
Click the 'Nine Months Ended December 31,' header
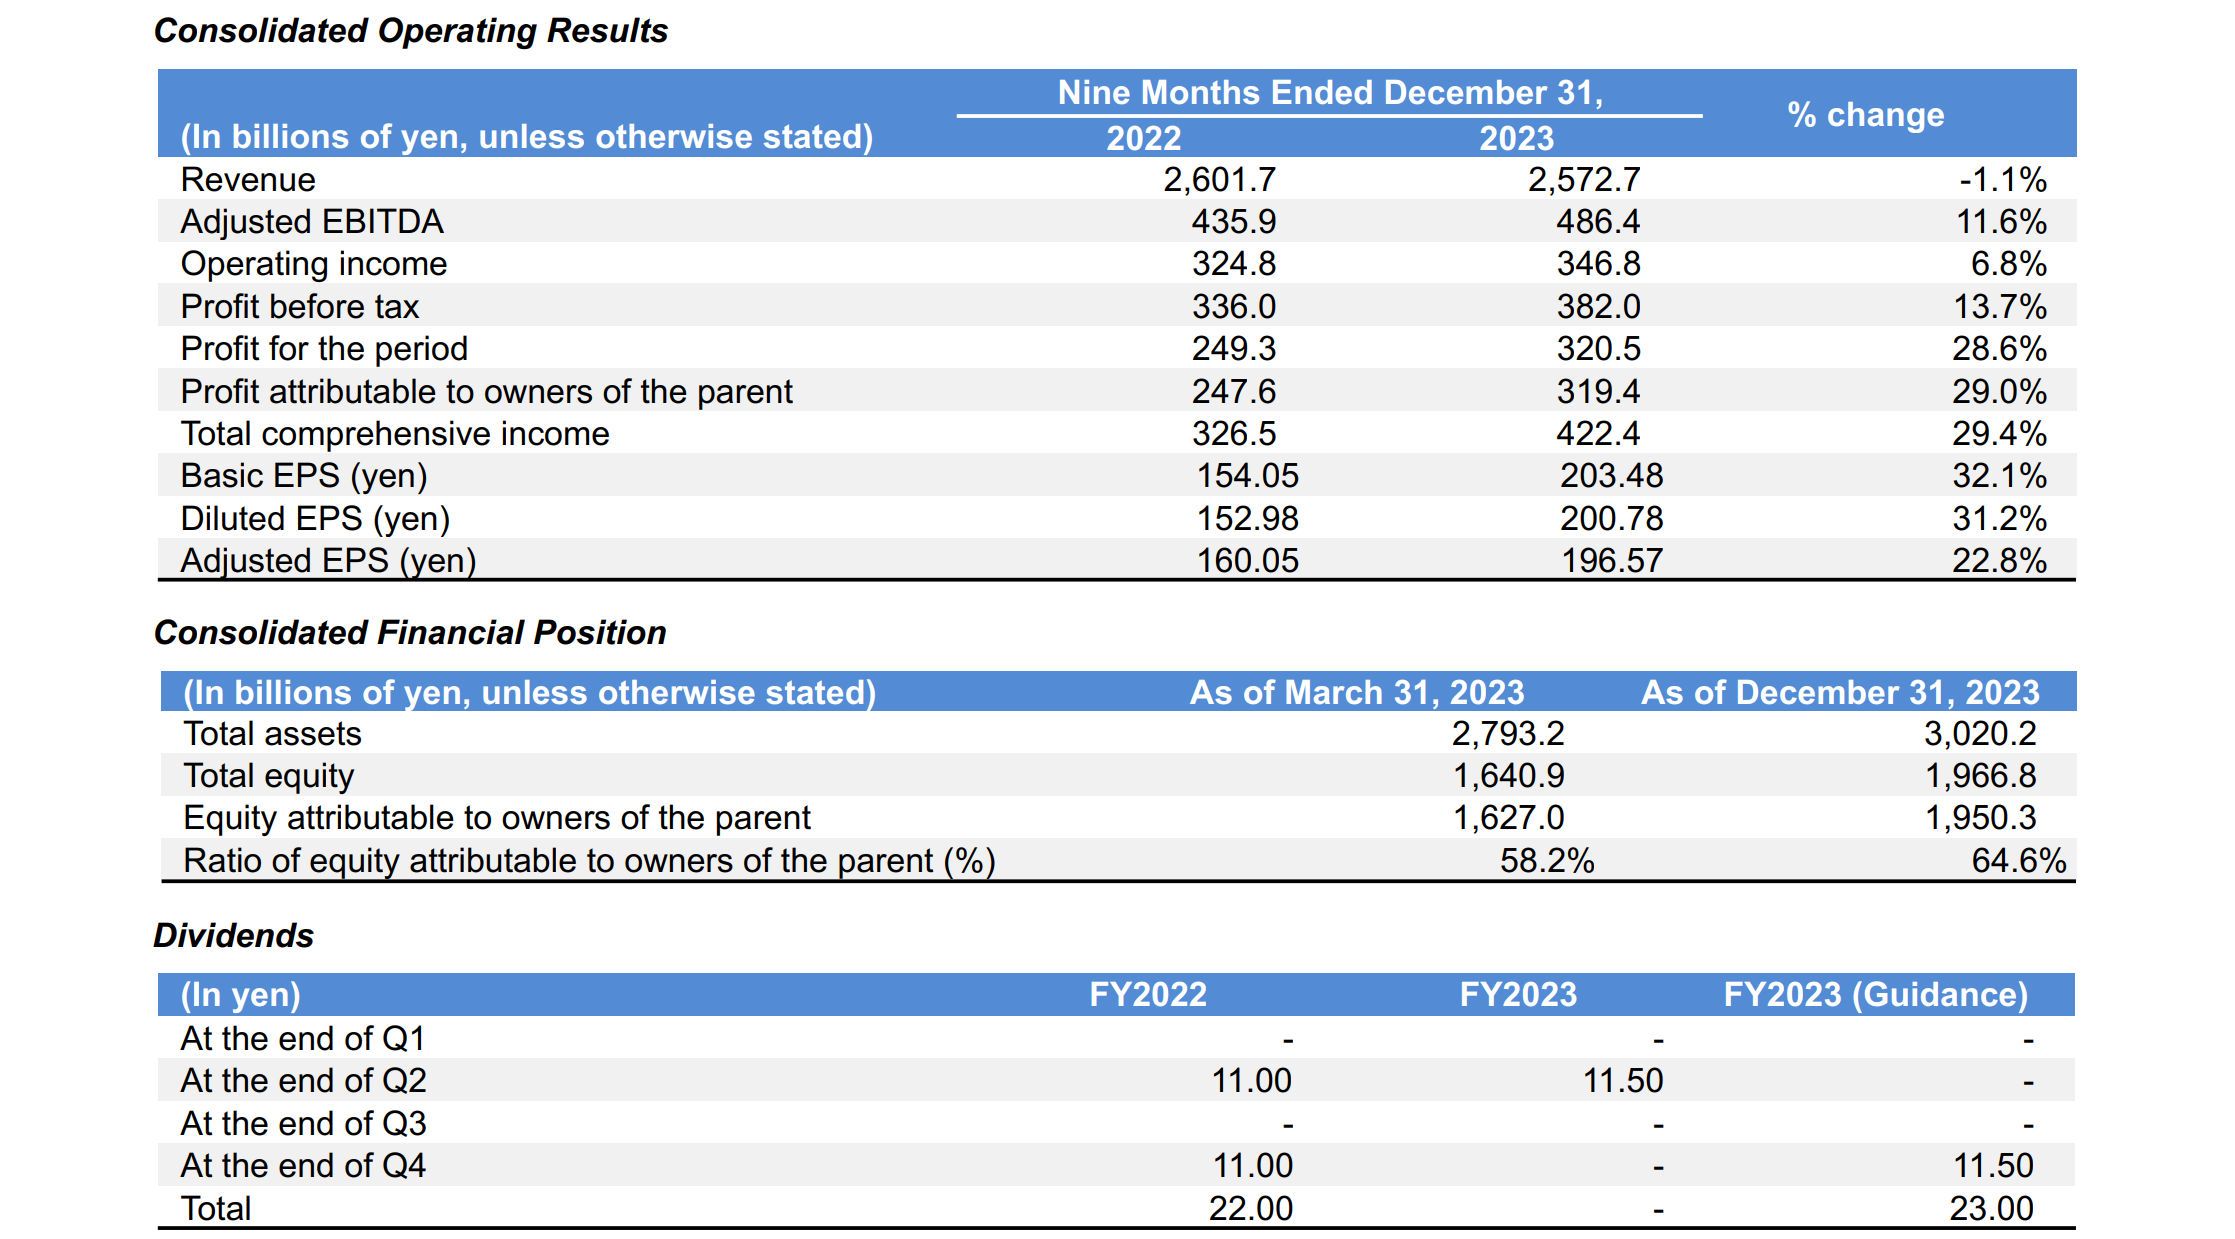[x=1329, y=93]
